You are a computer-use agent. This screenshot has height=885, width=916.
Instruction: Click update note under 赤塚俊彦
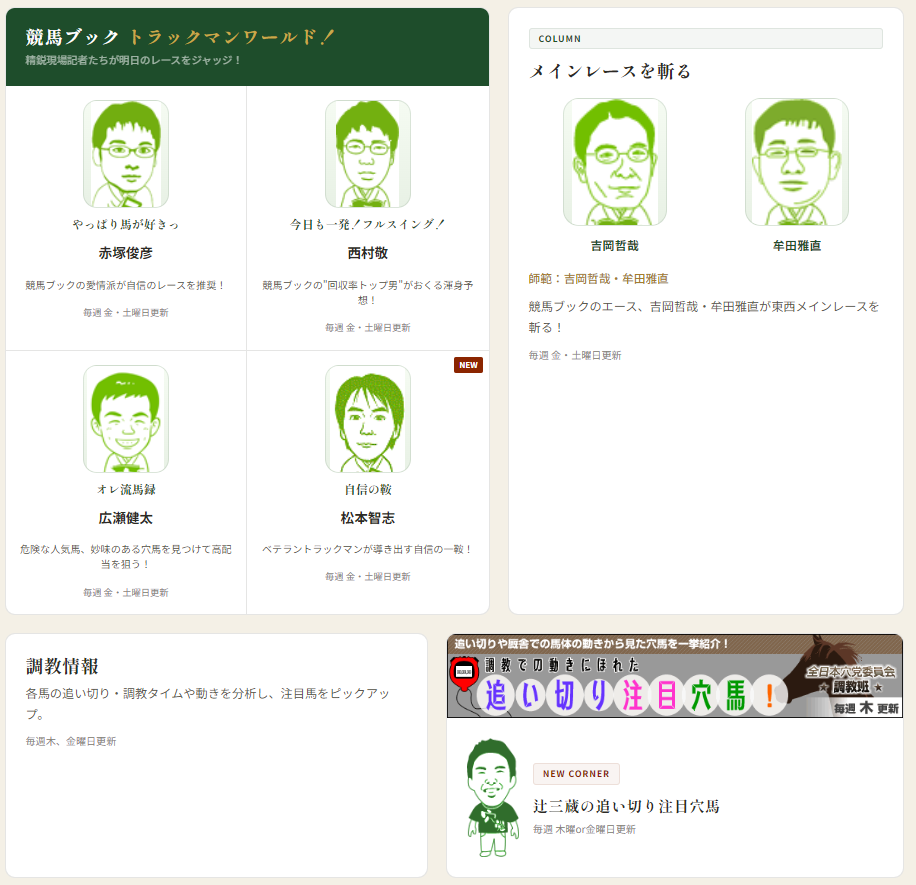tap(126, 313)
